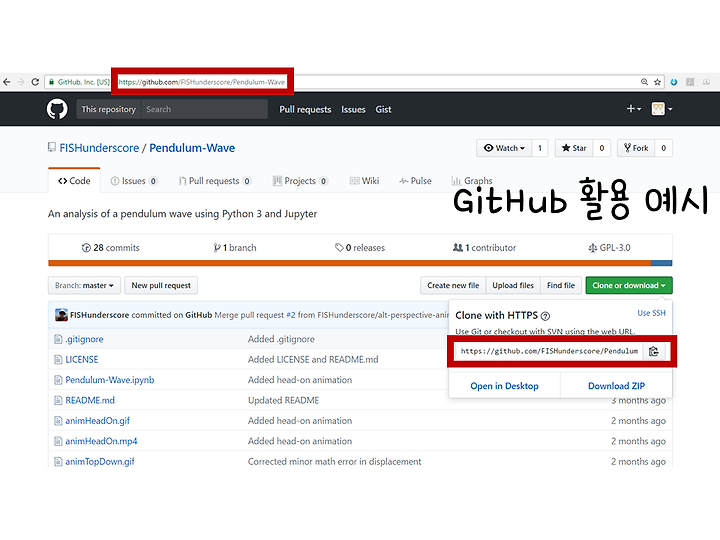Click the This repository search scope
The width and height of the screenshot is (720, 540).
(109, 109)
